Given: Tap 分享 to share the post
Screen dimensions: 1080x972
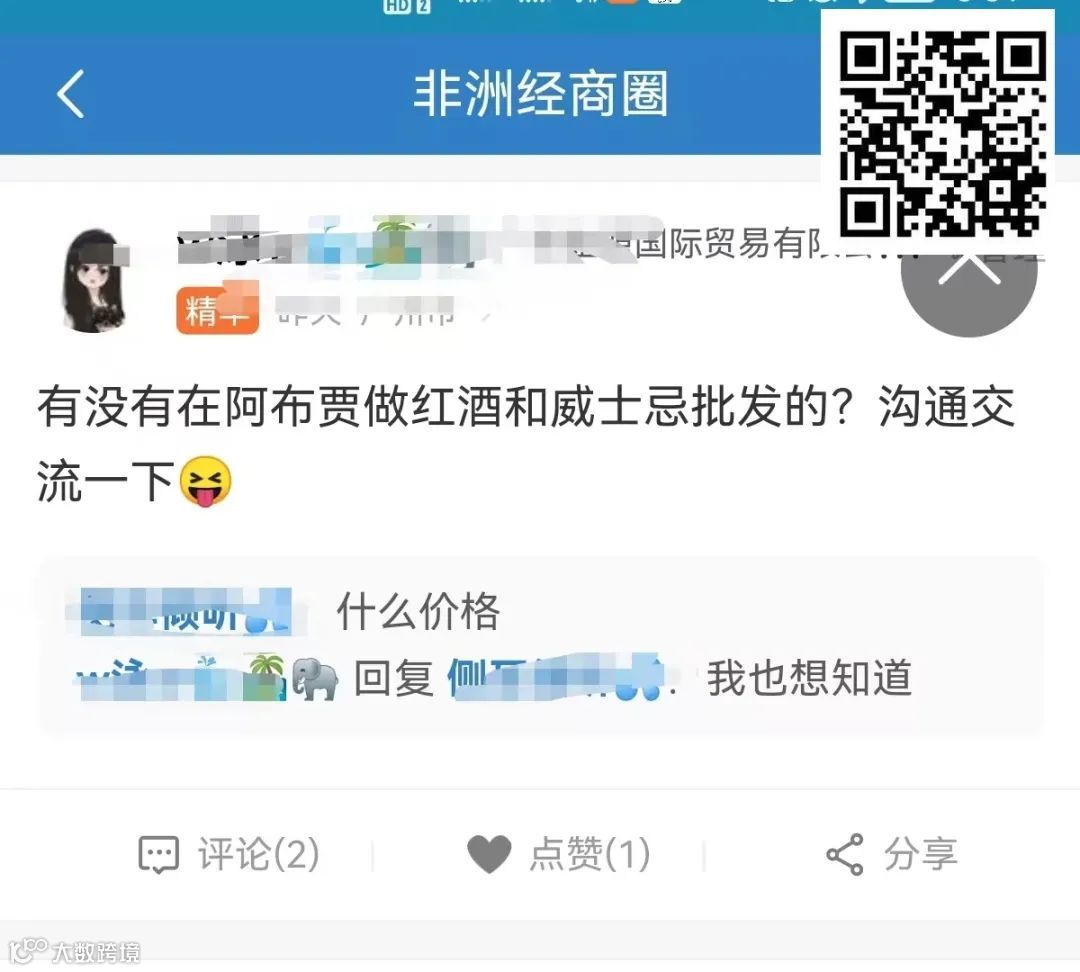Looking at the screenshot, I should 921,854.
